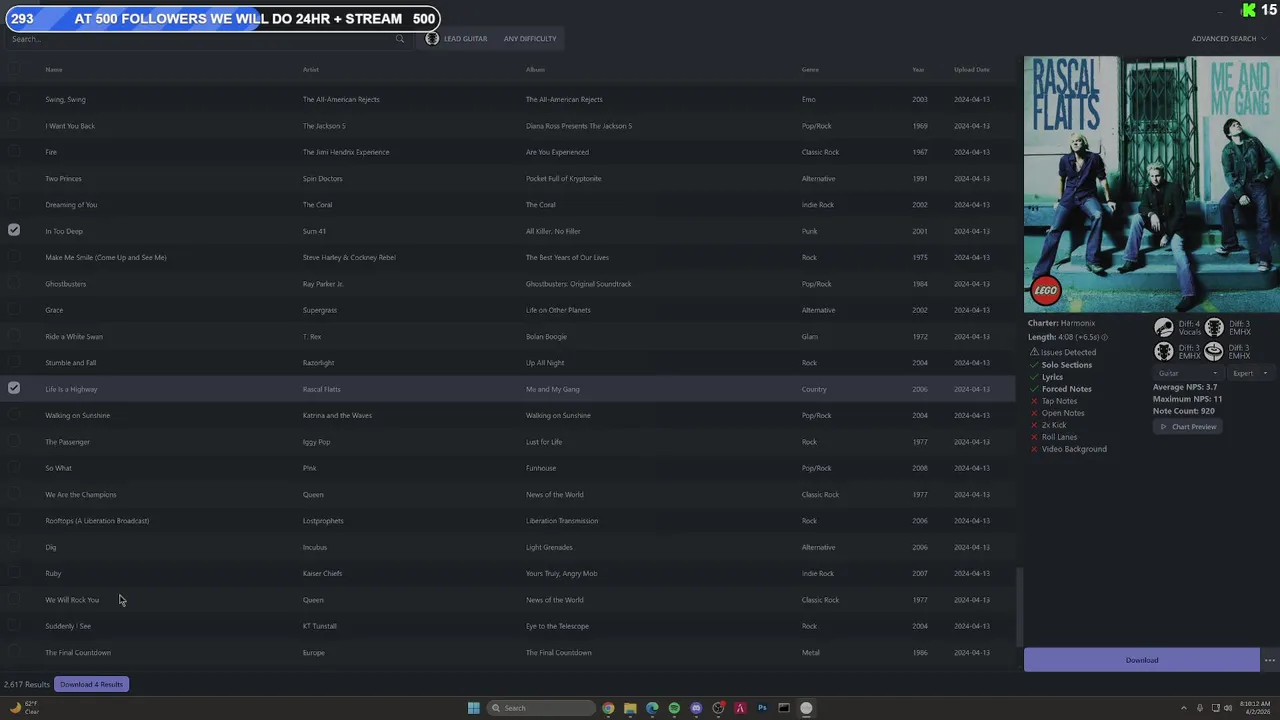Check the Walking on Sunshine checkbox

pyautogui.click(x=14, y=415)
